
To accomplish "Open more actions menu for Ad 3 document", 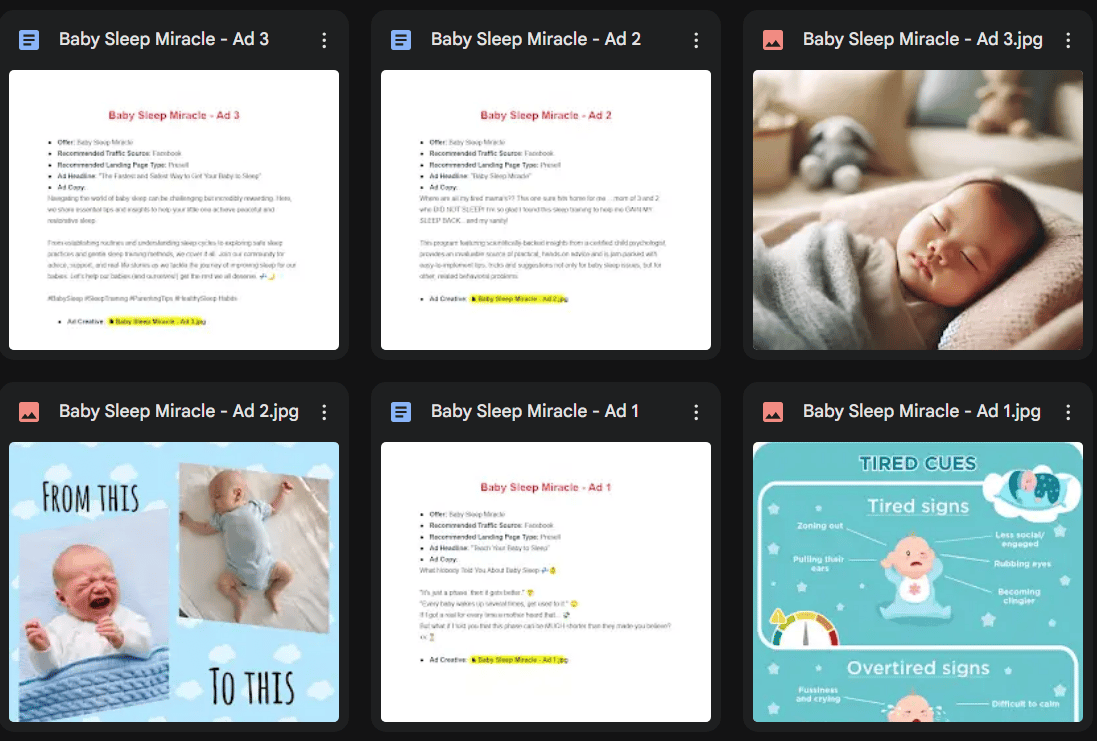I will click(x=324, y=40).
